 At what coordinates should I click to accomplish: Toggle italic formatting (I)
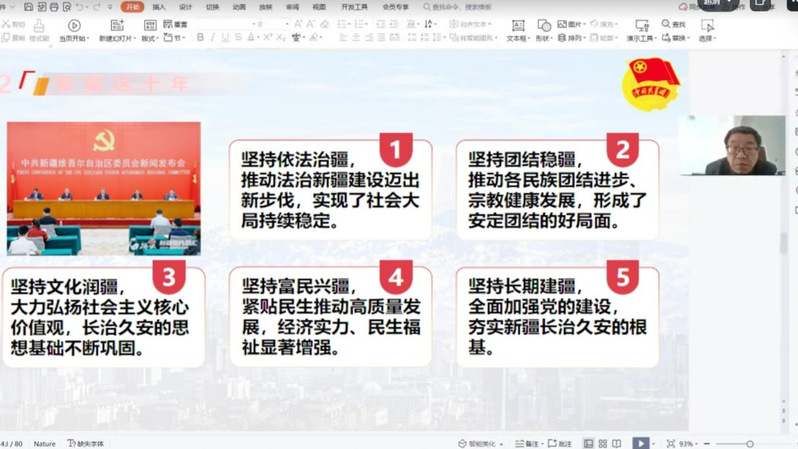click(x=213, y=38)
